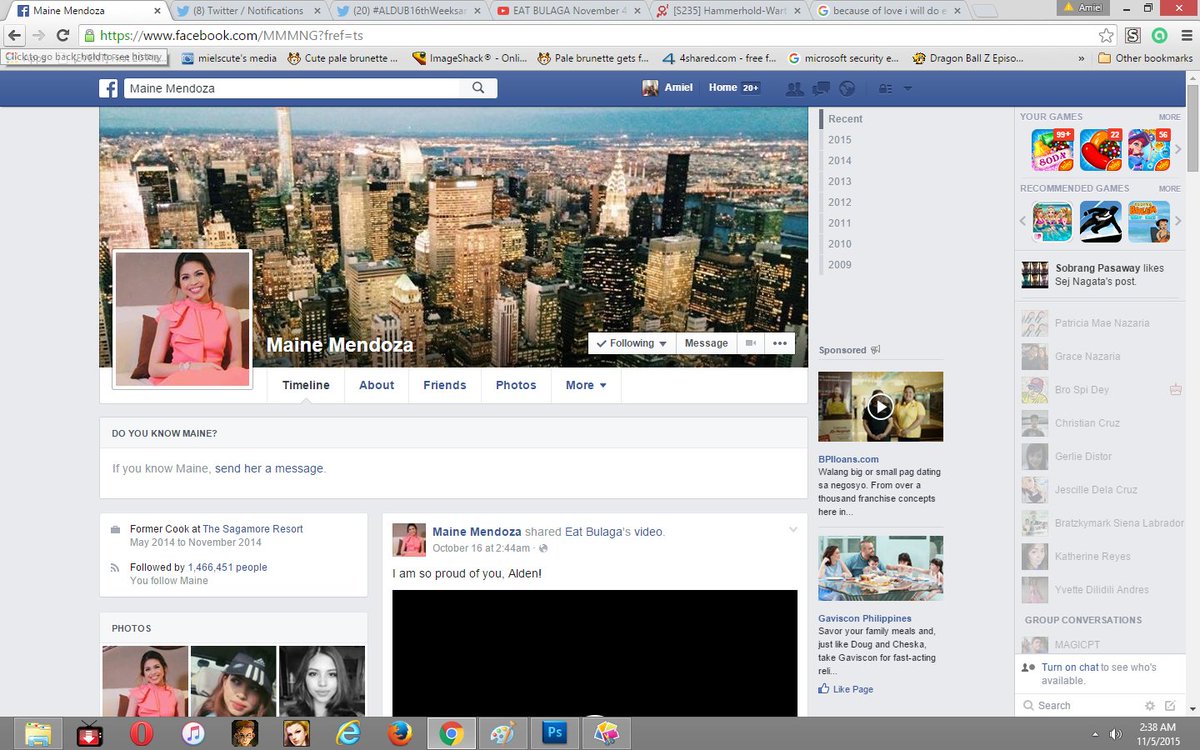Viewport: 1200px width, 750px height.
Task: Open the More tab dropdown
Action: point(586,385)
